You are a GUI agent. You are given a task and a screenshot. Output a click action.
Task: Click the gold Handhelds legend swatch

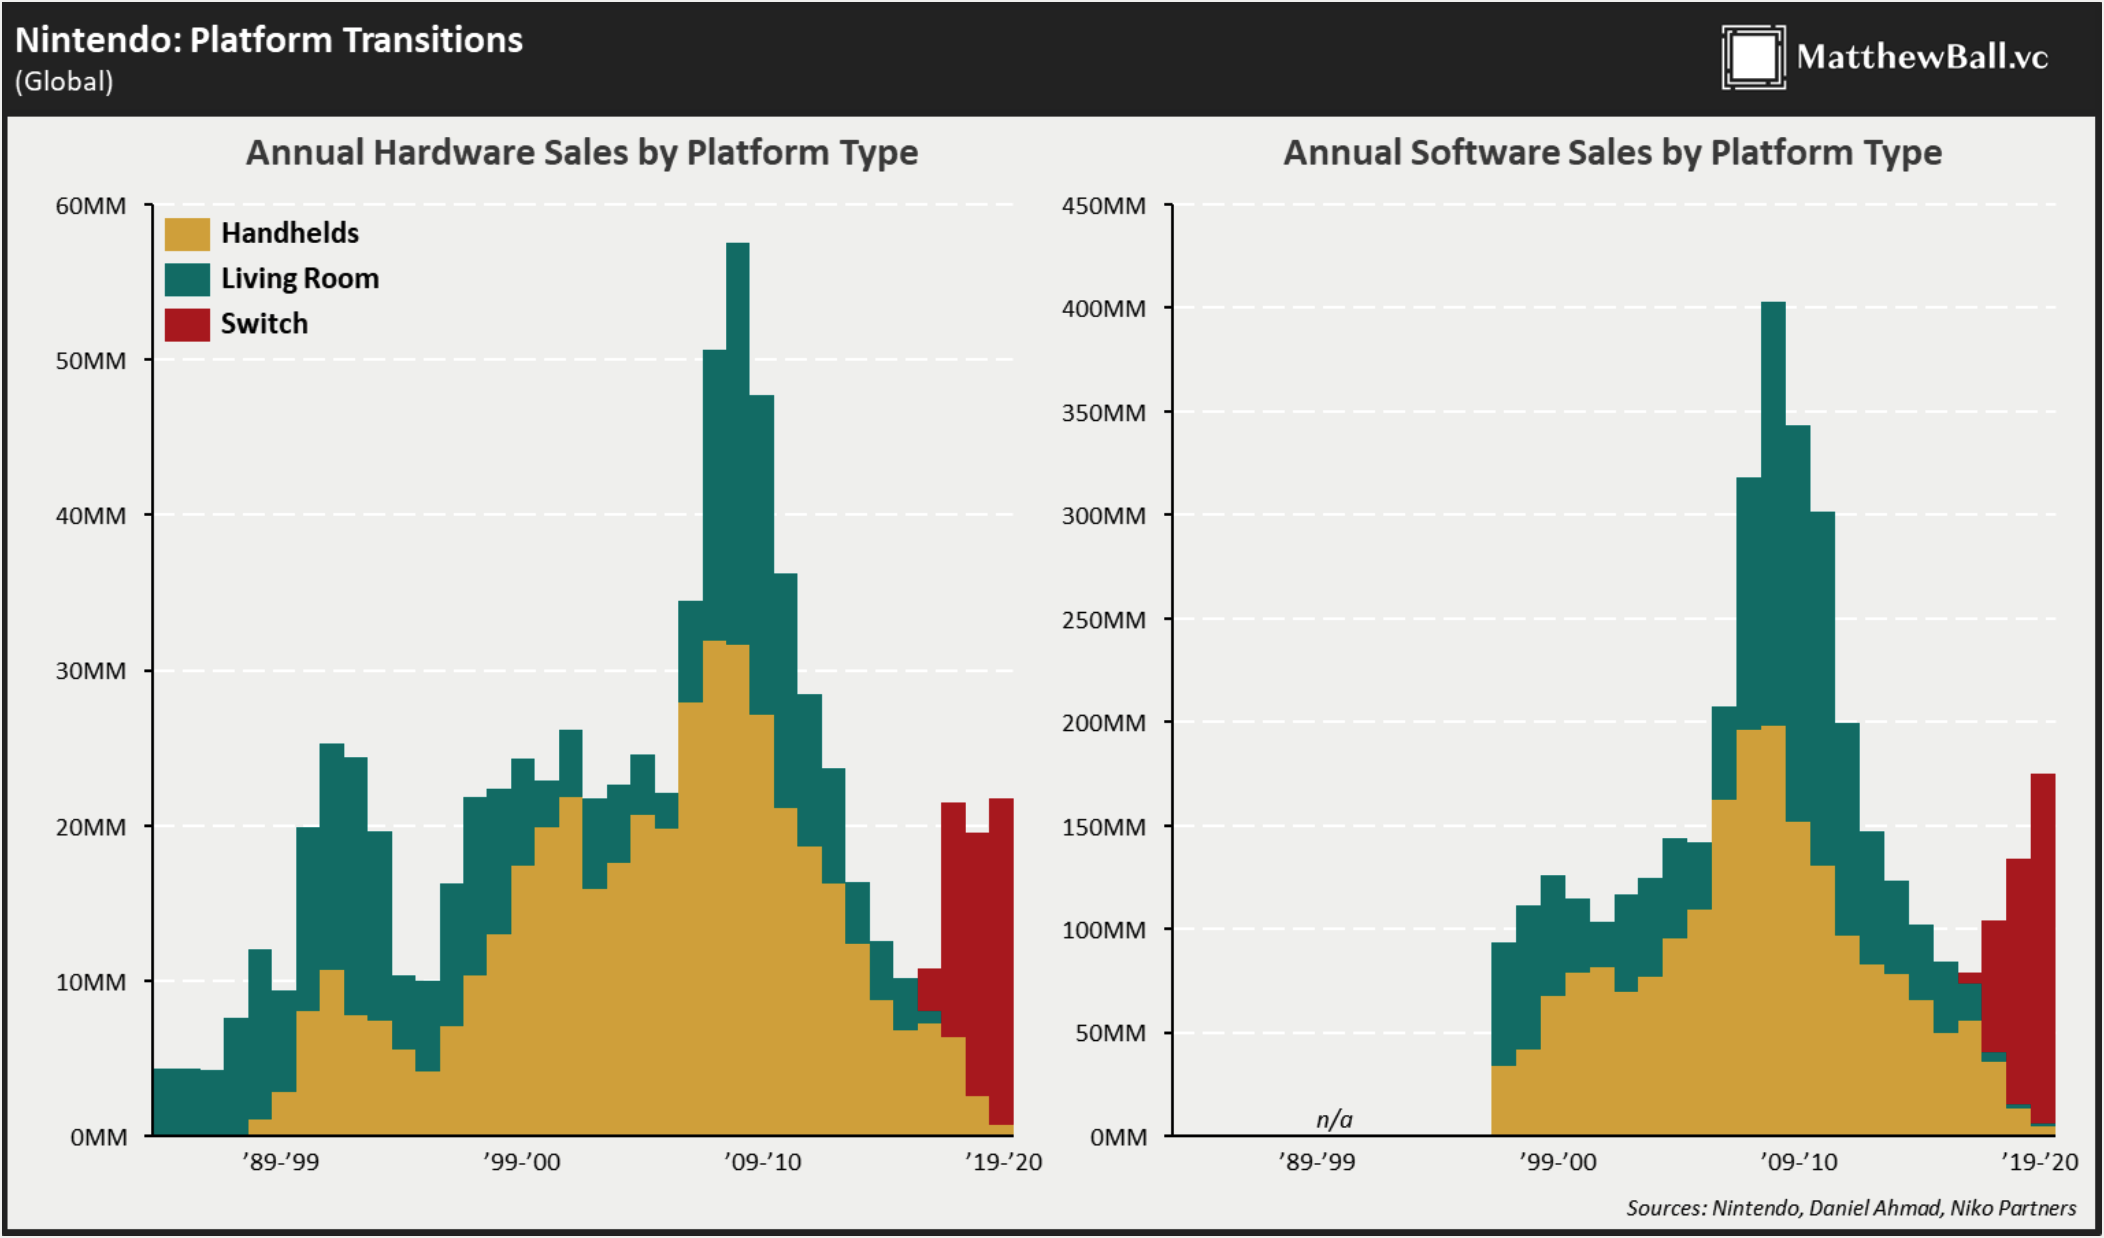[187, 234]
